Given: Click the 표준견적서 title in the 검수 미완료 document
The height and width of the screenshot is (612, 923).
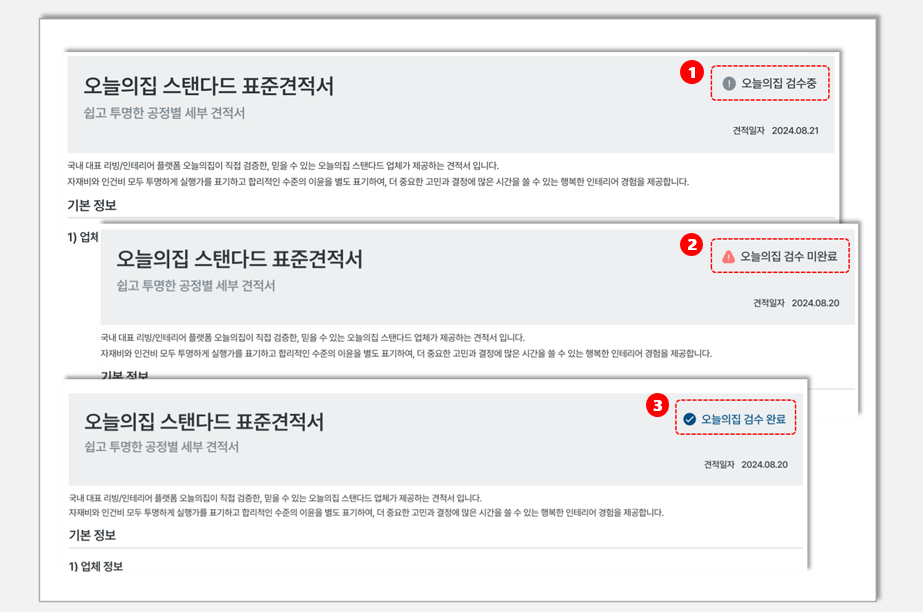Looking at the screenshot, I should pyautogui.click(x=239, y=259).
